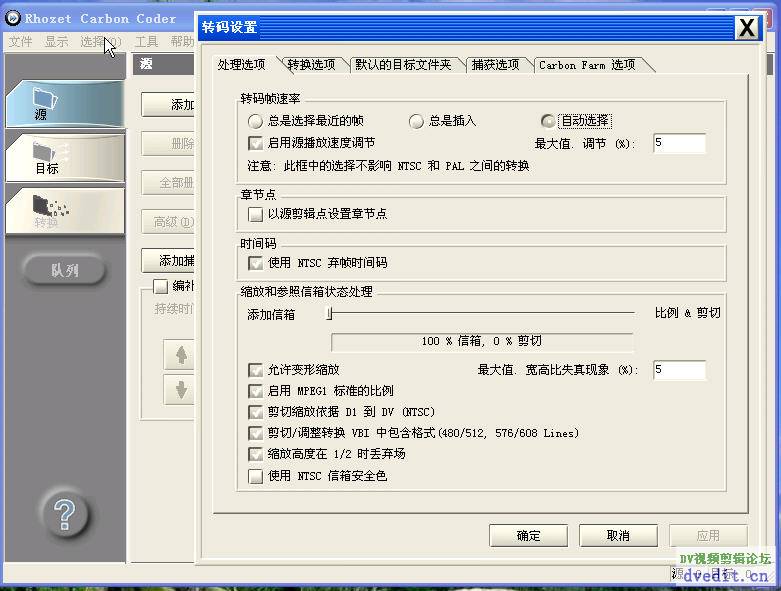Close the 转码设置 dialog
This screenshot has width=781, height=591.
[747, 28]
